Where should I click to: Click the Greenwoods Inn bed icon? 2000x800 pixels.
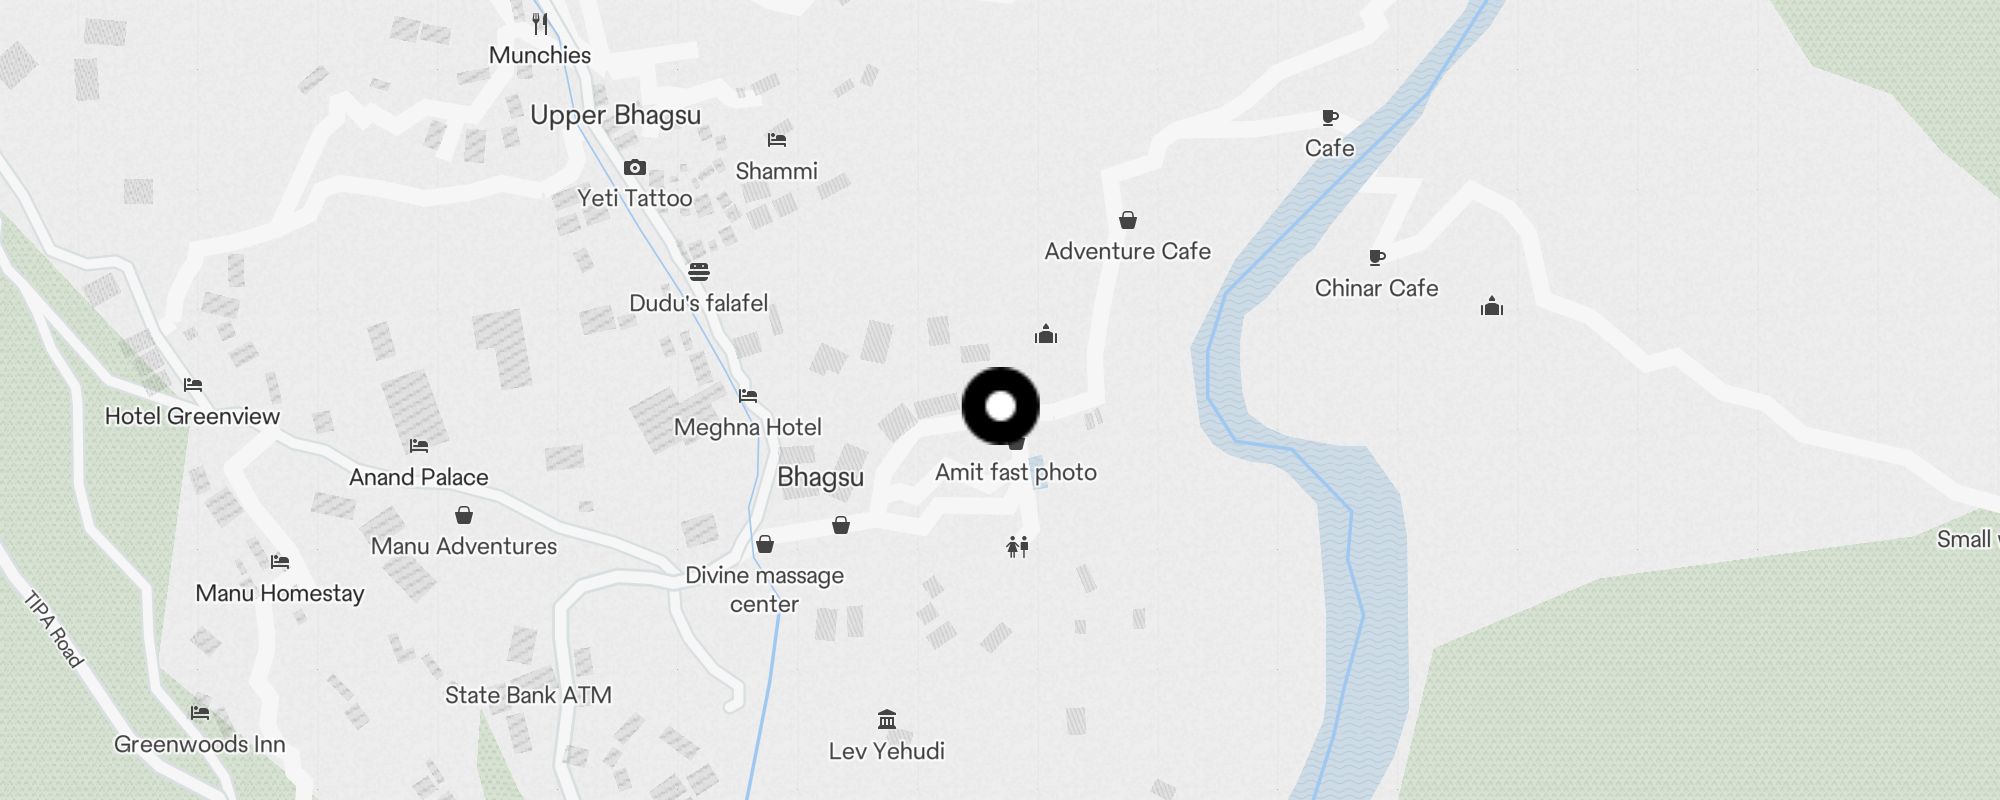[x=200, y=713]
